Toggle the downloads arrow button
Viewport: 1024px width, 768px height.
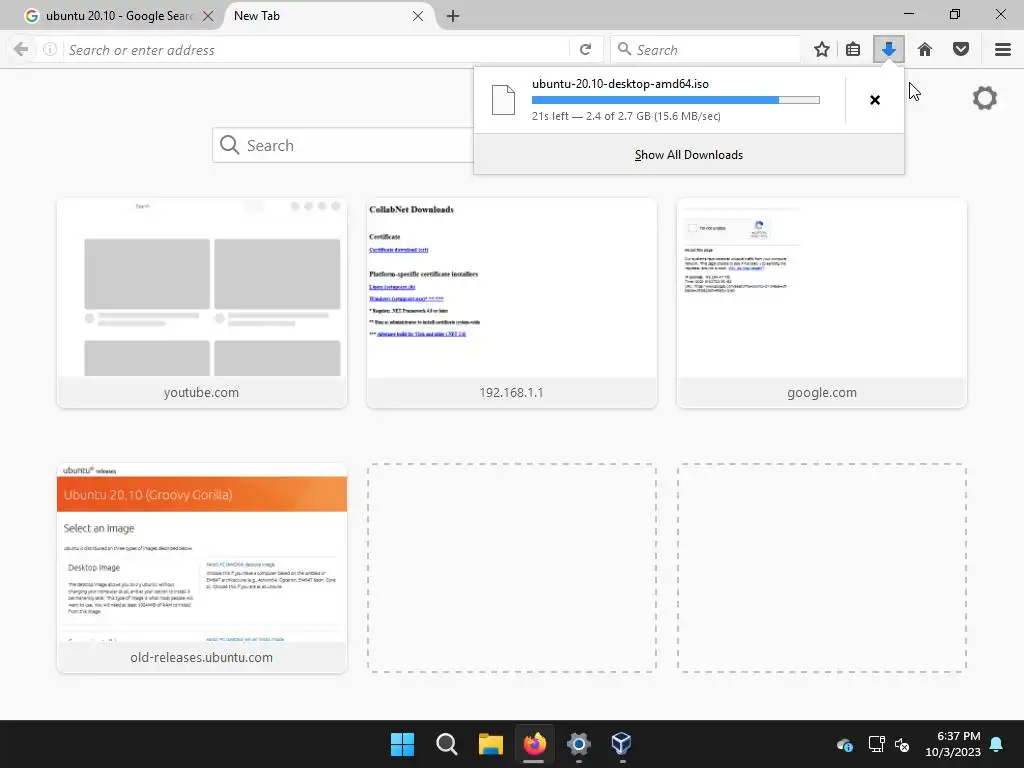click(x=889, y=50)
